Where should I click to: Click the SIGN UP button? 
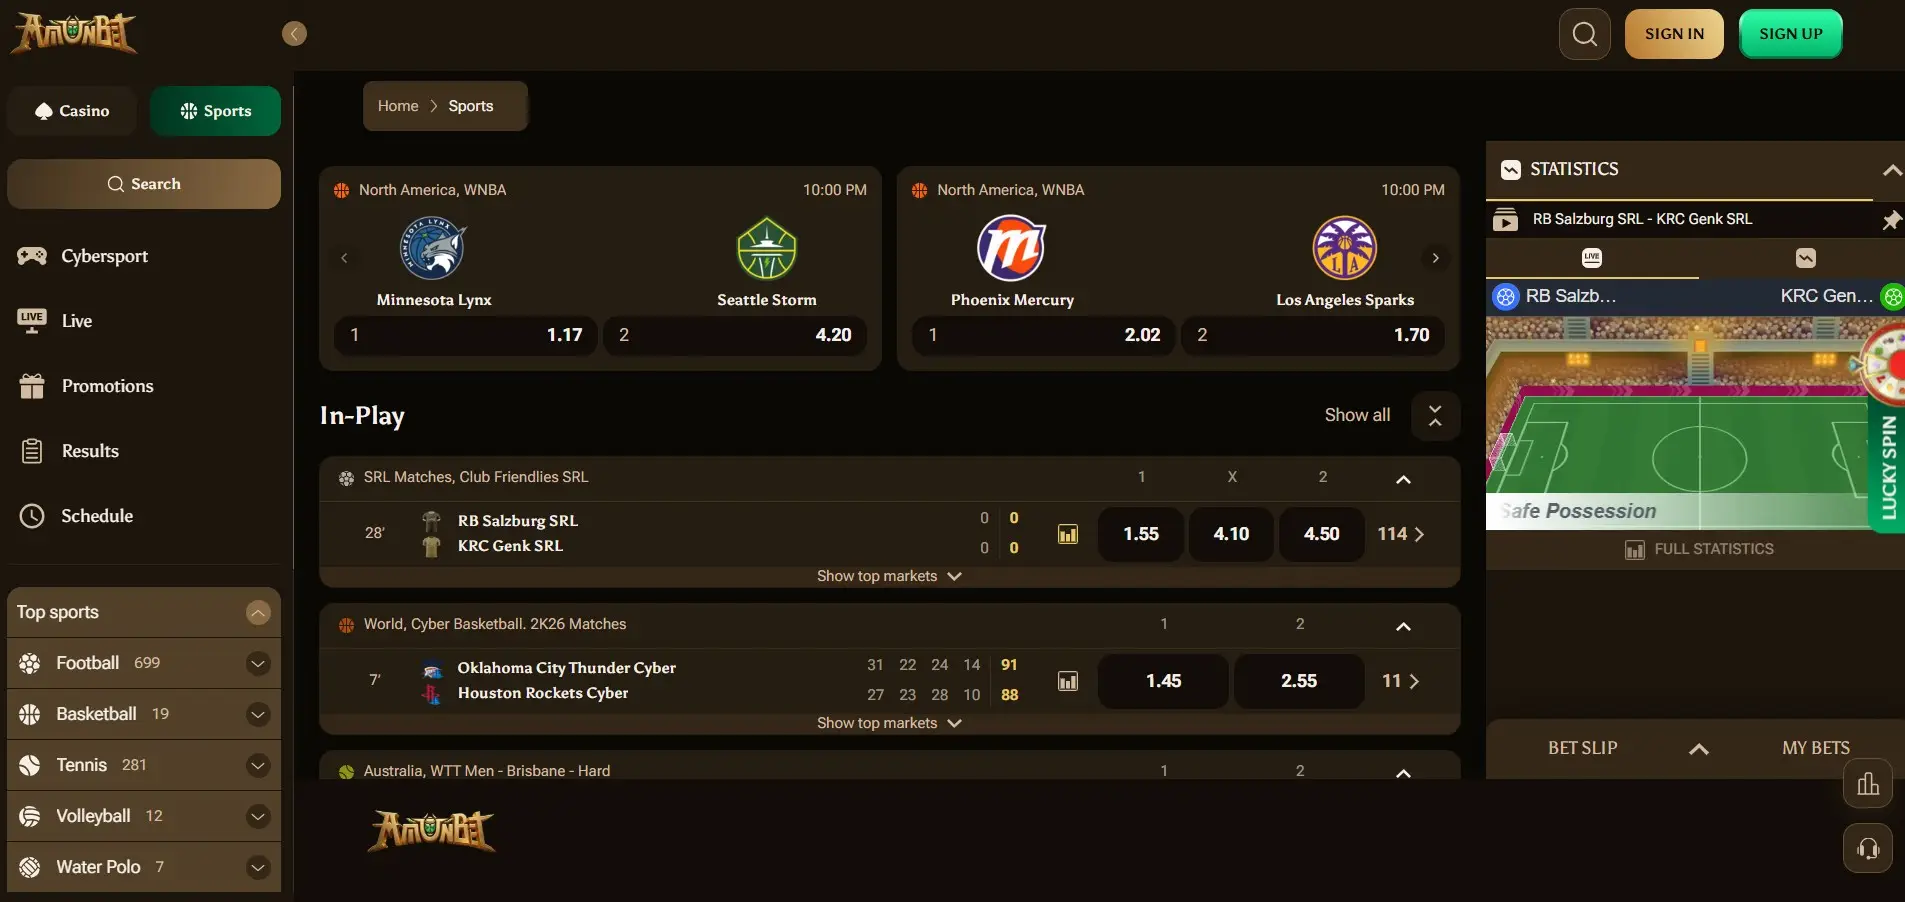pyautogui.click(x=1790, y=34)
